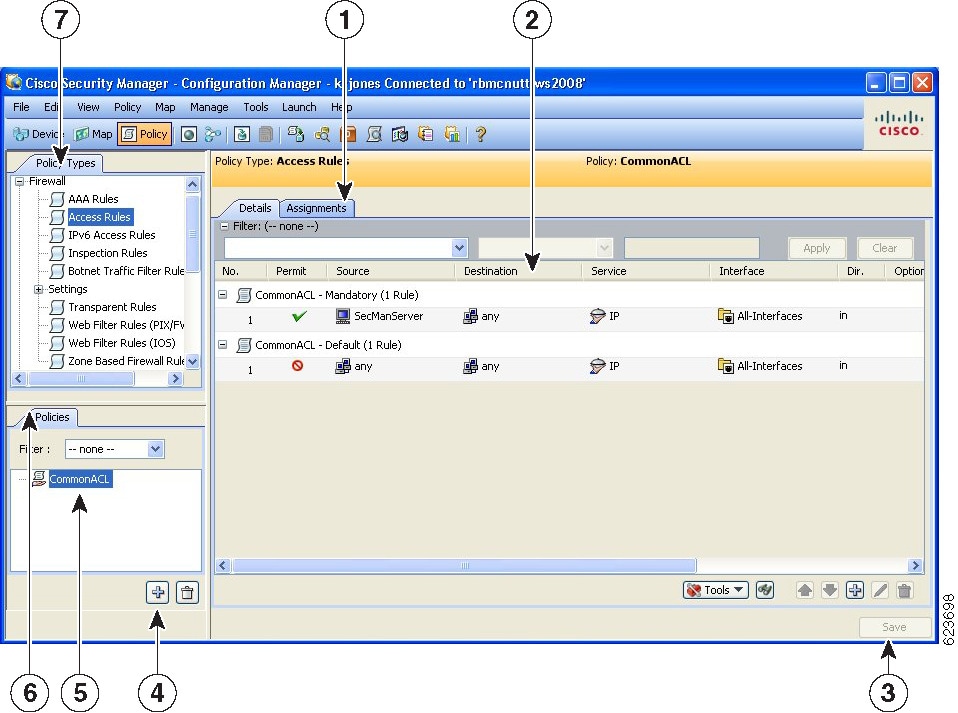
Task: Click the Apply filter button
Action: coord(816,248)
